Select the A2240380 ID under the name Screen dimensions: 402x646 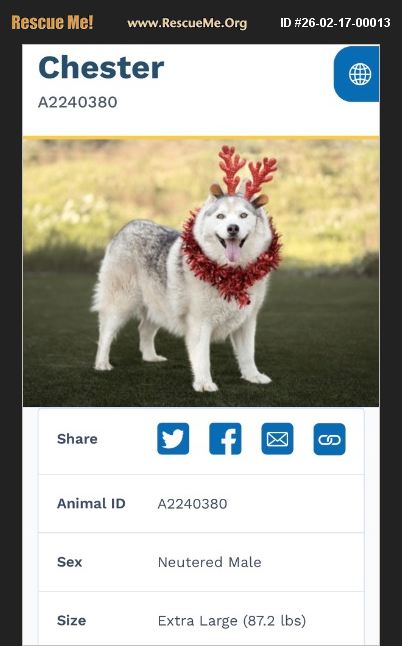coord(77,102)
